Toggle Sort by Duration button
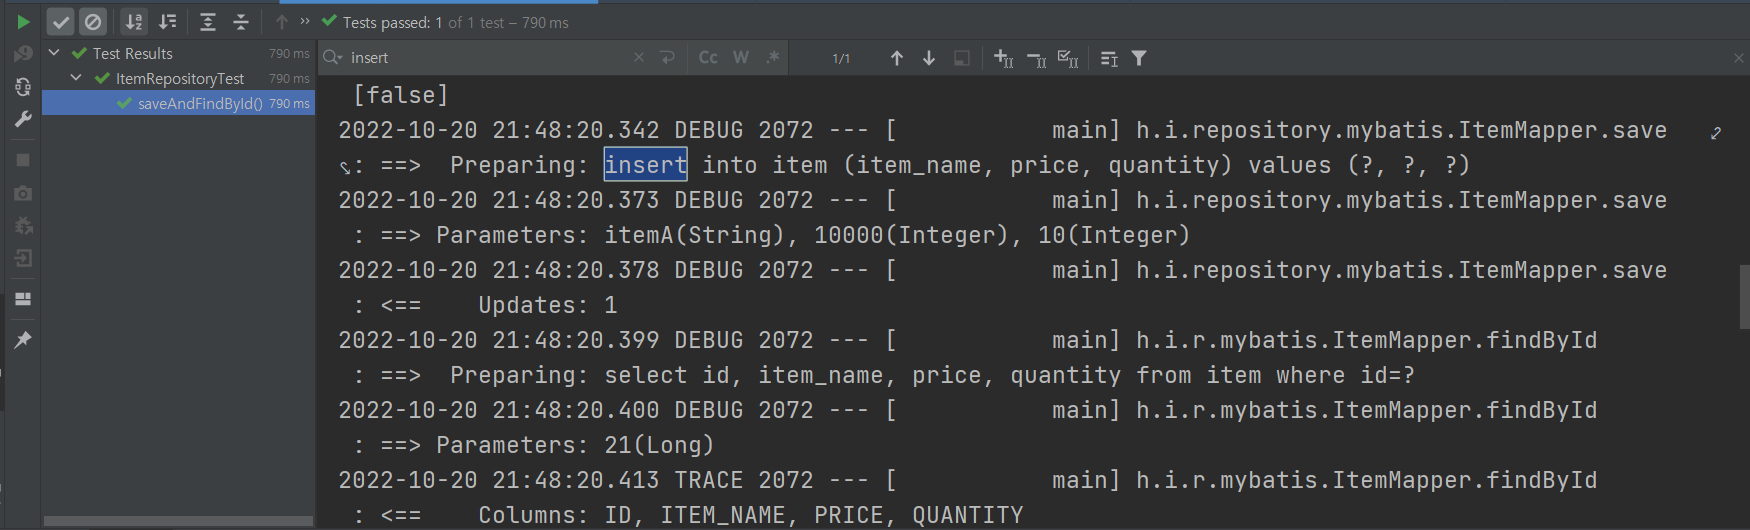 [167, 22]
